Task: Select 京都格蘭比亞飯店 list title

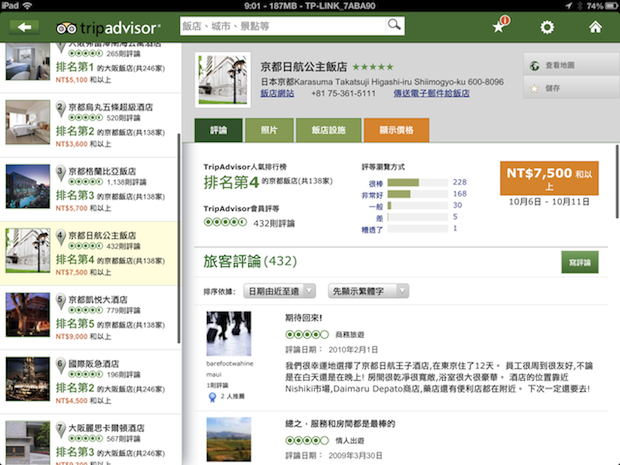Action: pyautogui.click(x=102, y=171)
